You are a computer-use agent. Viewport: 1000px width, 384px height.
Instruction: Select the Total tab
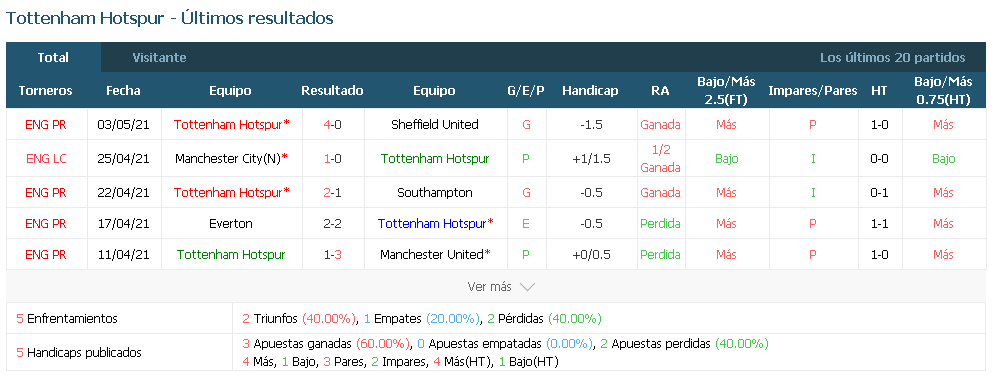coord(53,57)
